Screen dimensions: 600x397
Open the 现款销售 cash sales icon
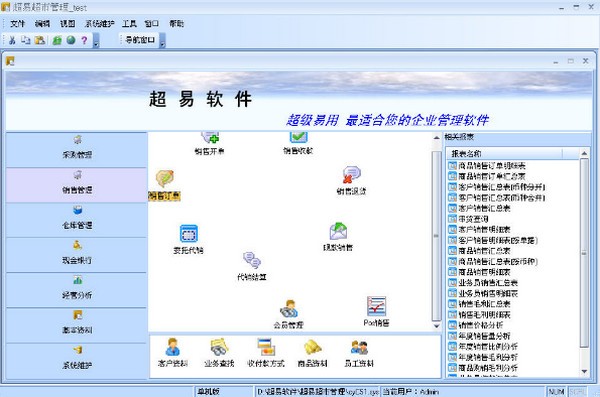[x=338, y=237]
